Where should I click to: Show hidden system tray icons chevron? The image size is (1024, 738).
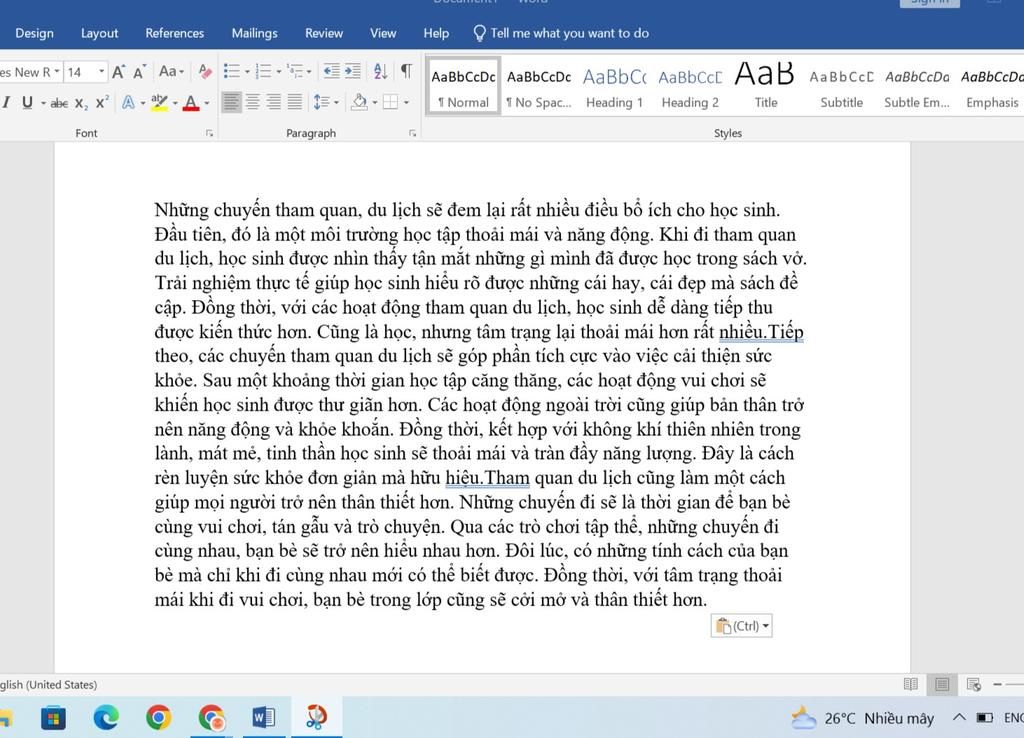958,718
